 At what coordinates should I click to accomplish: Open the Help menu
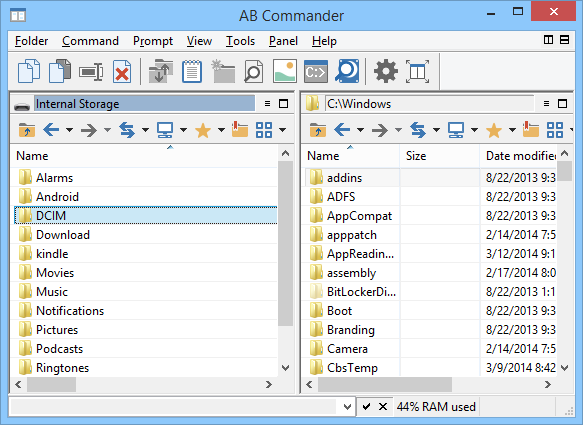coord(324,41)
